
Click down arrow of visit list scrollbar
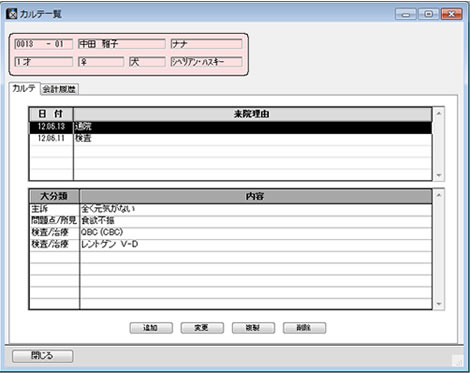pos(439,175)
